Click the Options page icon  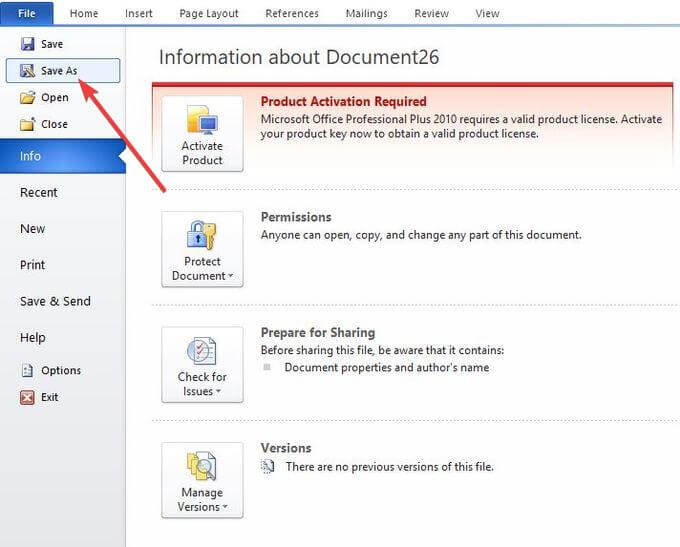pyautogui.click(x=27, y=370)
